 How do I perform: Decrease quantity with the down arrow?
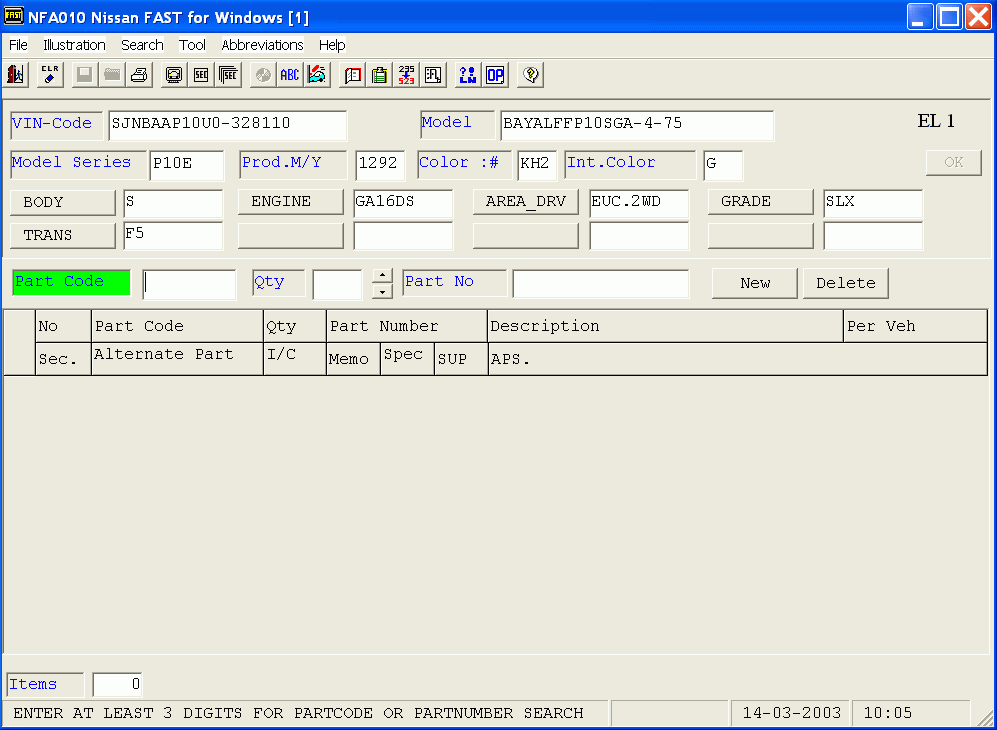pos(382,291)
